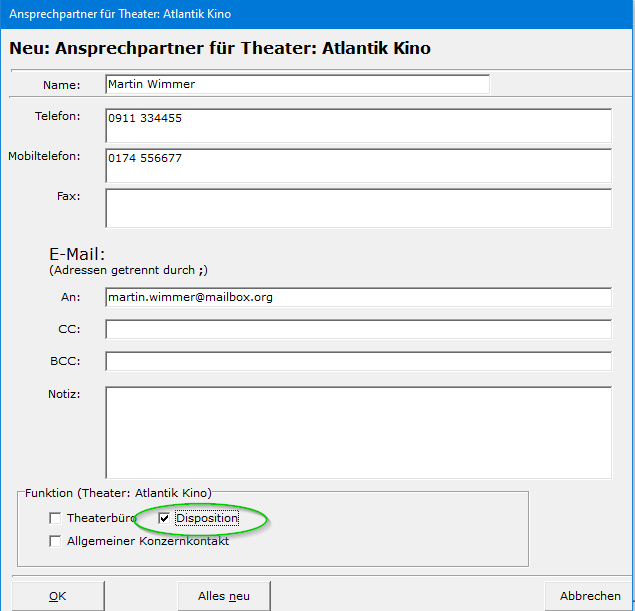Enable the Theaterbüro checkbox
Viewport: 635px width, 611px height.
coord(55,518)
